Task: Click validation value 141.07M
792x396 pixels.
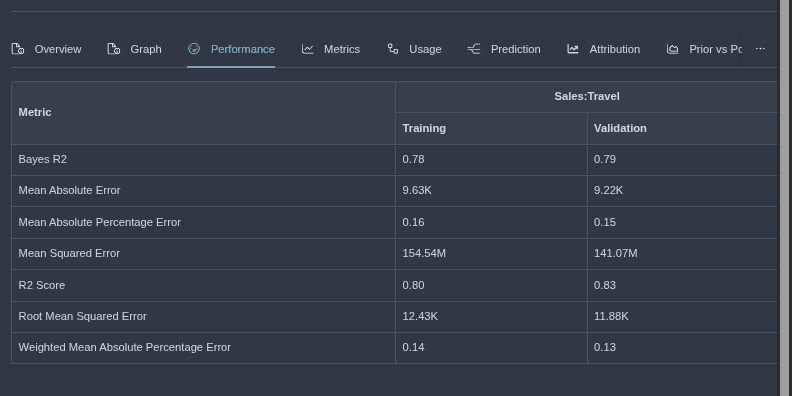Action: point(615,254)
